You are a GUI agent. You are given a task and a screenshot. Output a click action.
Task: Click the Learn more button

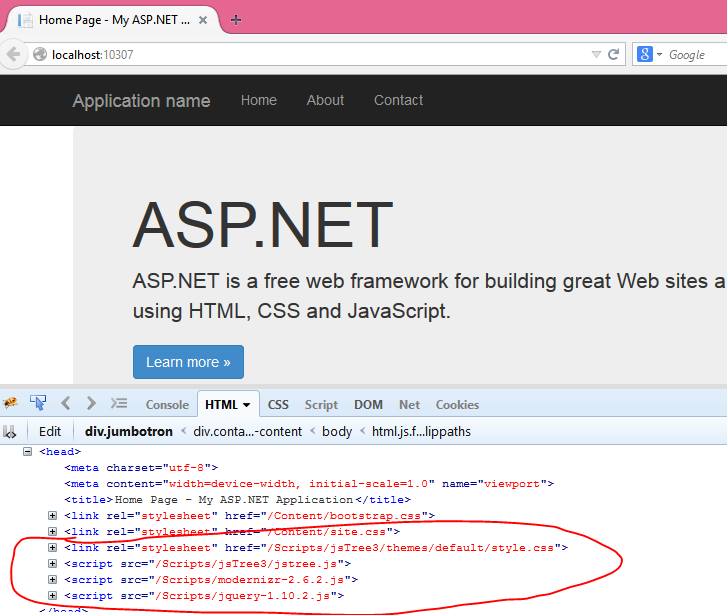click(188, 362)
